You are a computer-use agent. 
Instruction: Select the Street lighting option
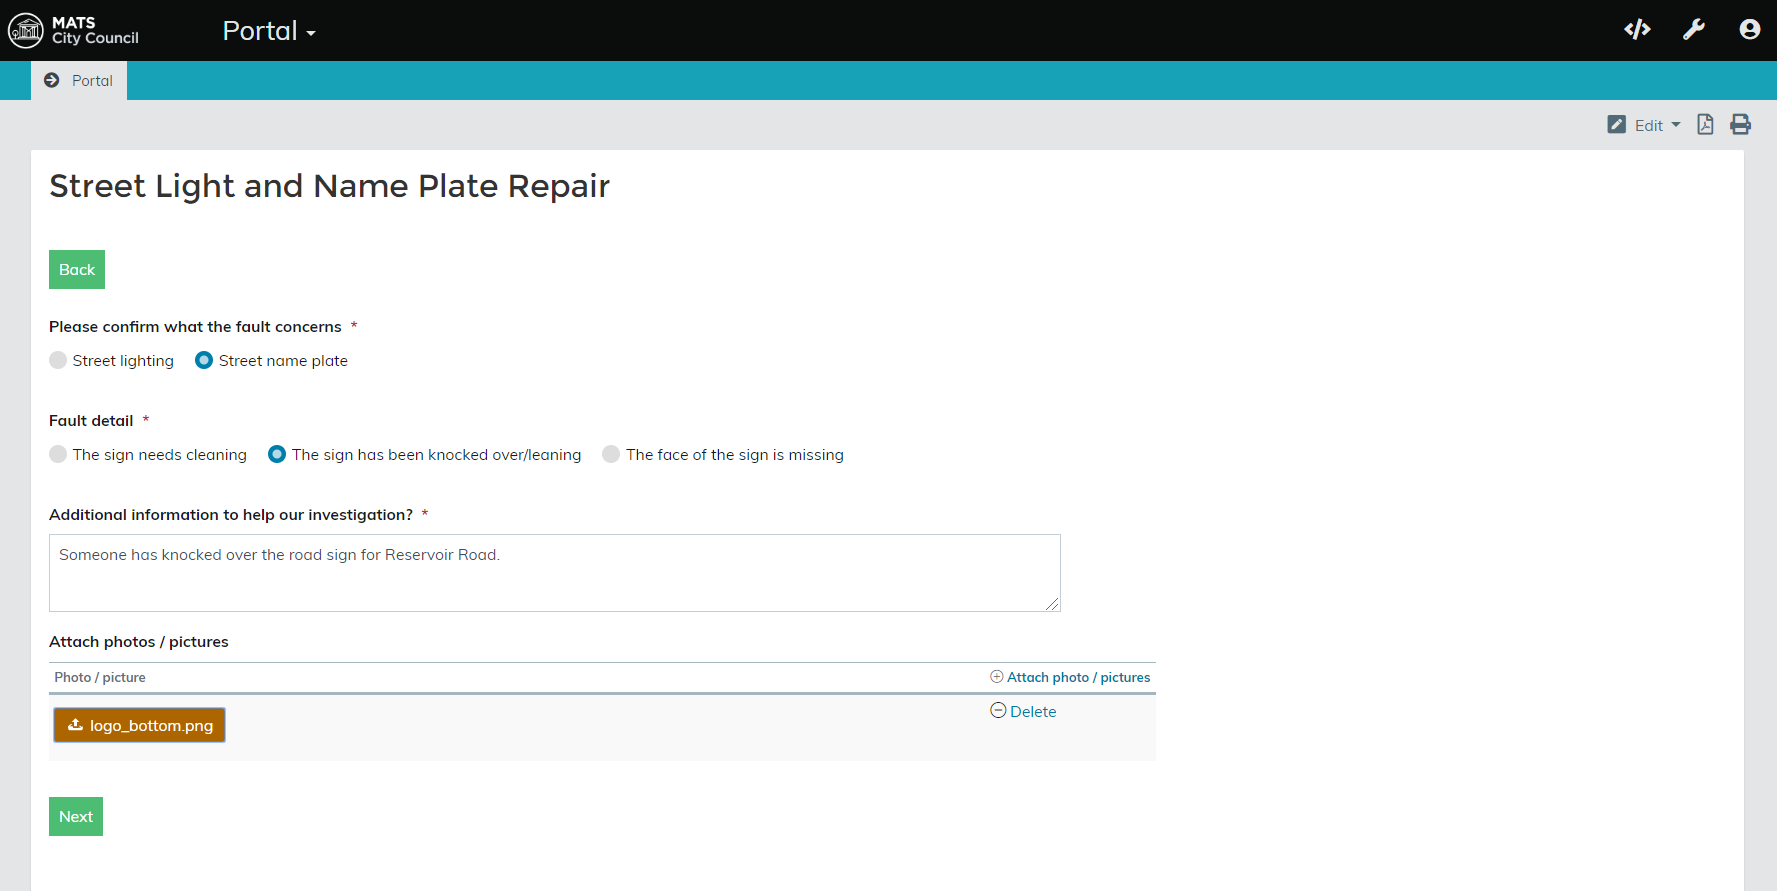pyautogui.click(x=59, y=360)
